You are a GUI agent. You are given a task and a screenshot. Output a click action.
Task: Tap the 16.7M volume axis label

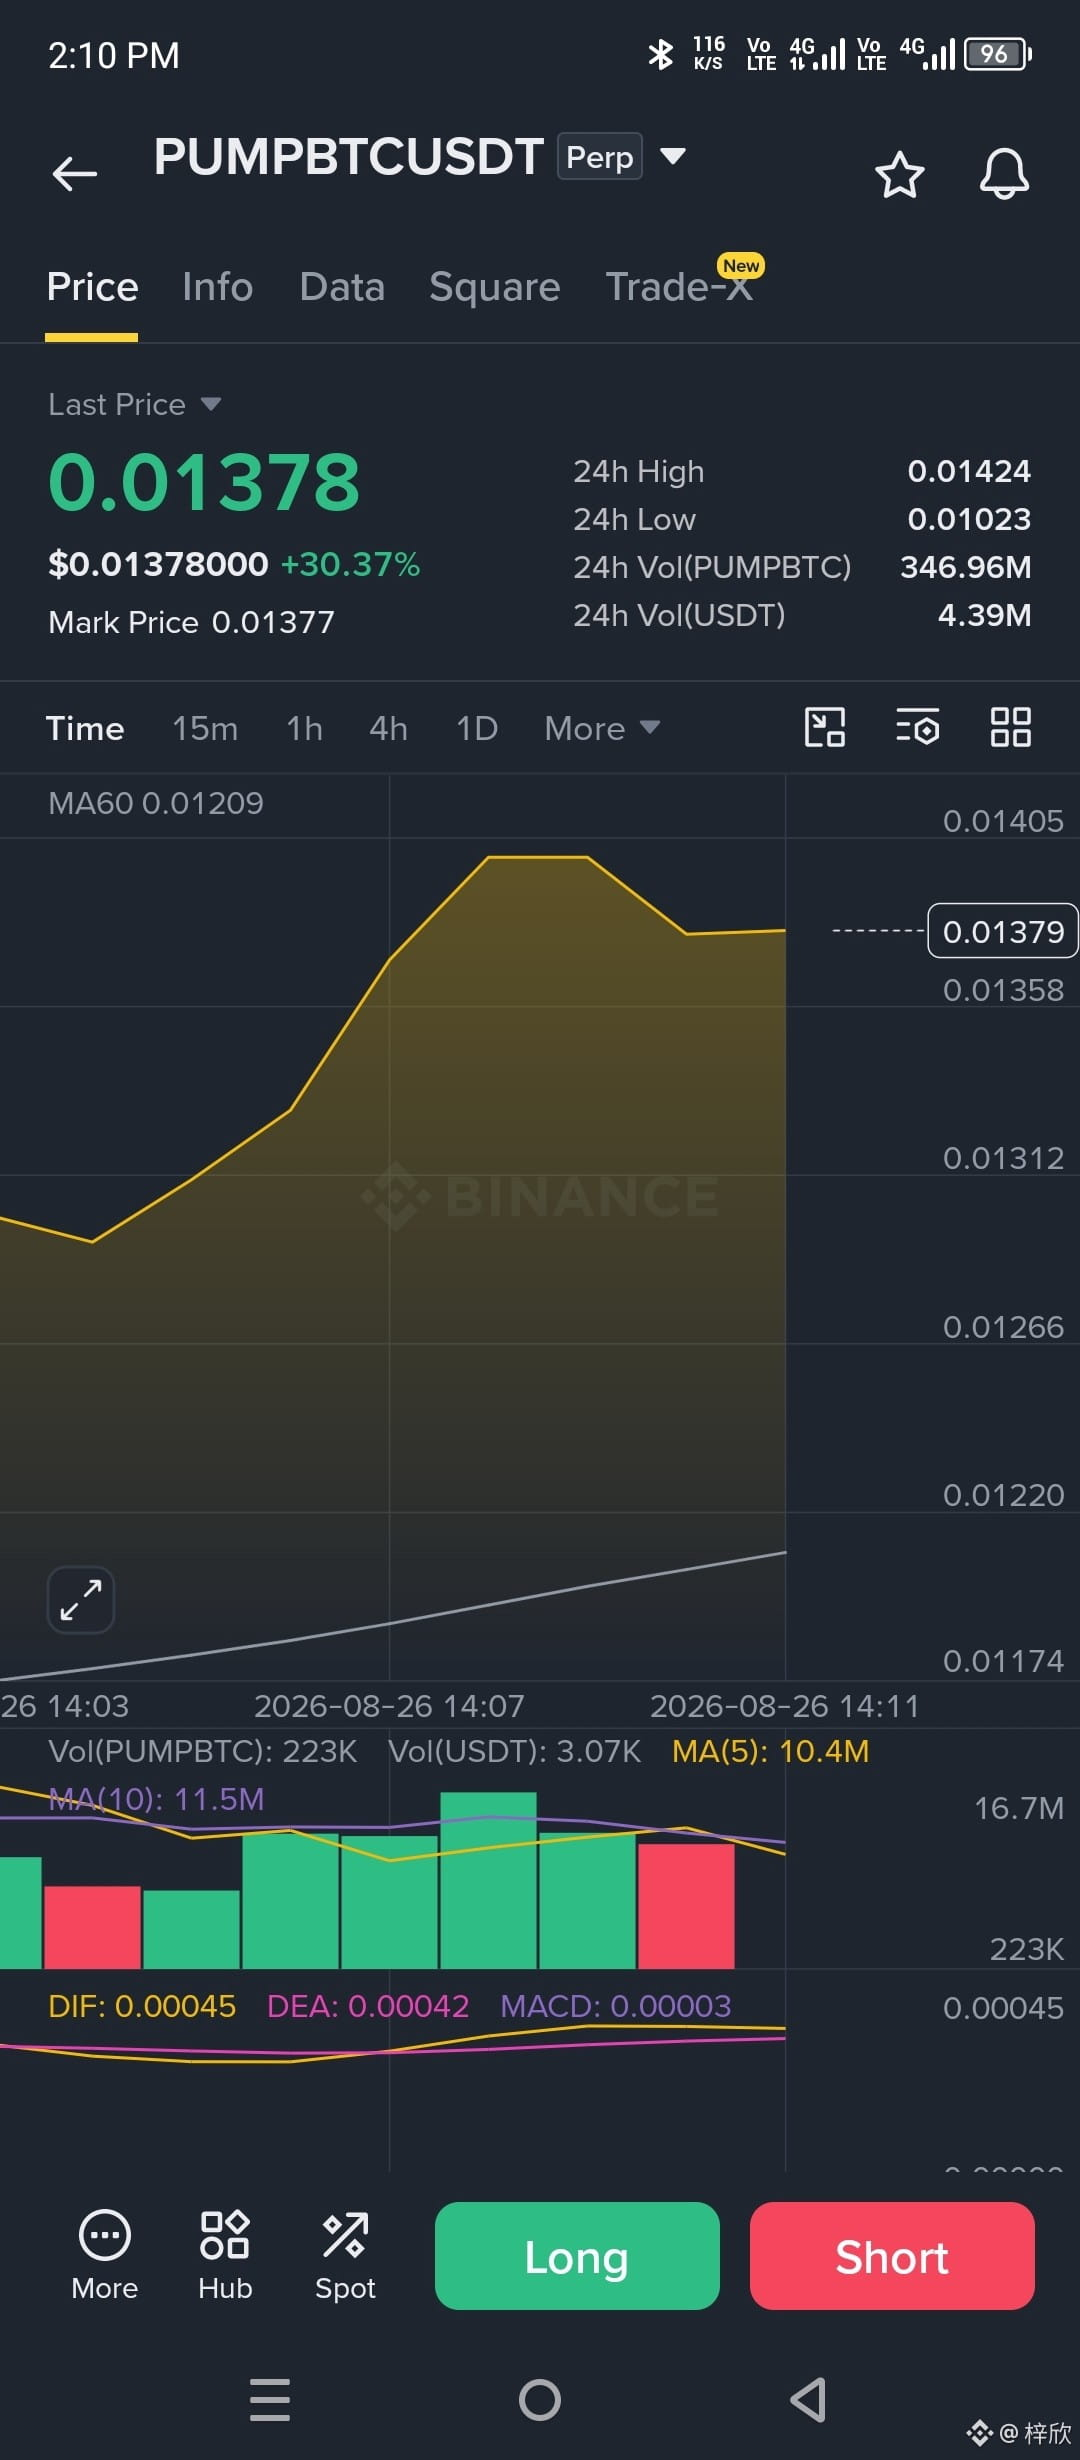pos(1019,1808)
